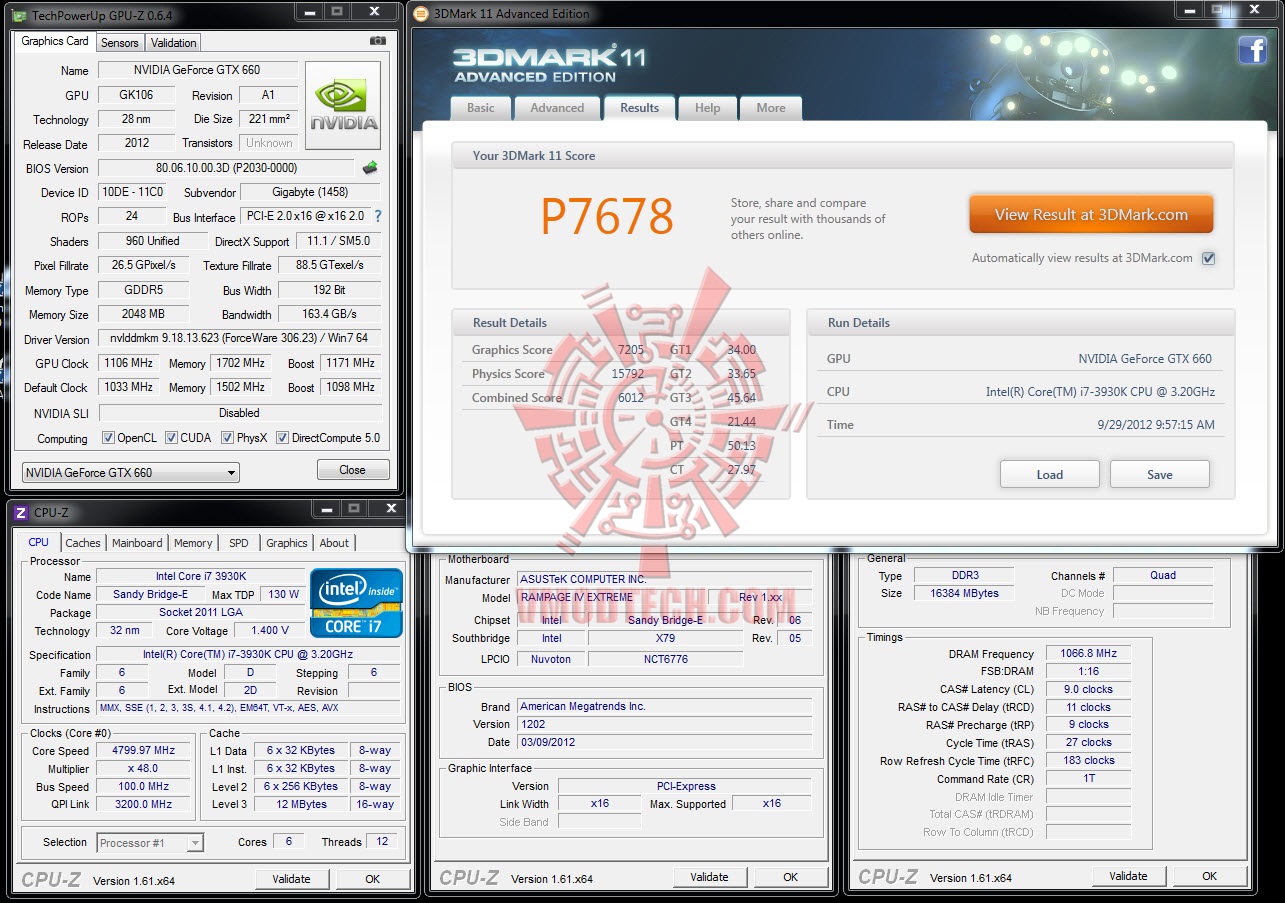
Task: Open the Caches tab in CPU-Z
Action: pyautogui.click(x=83, y=543)
